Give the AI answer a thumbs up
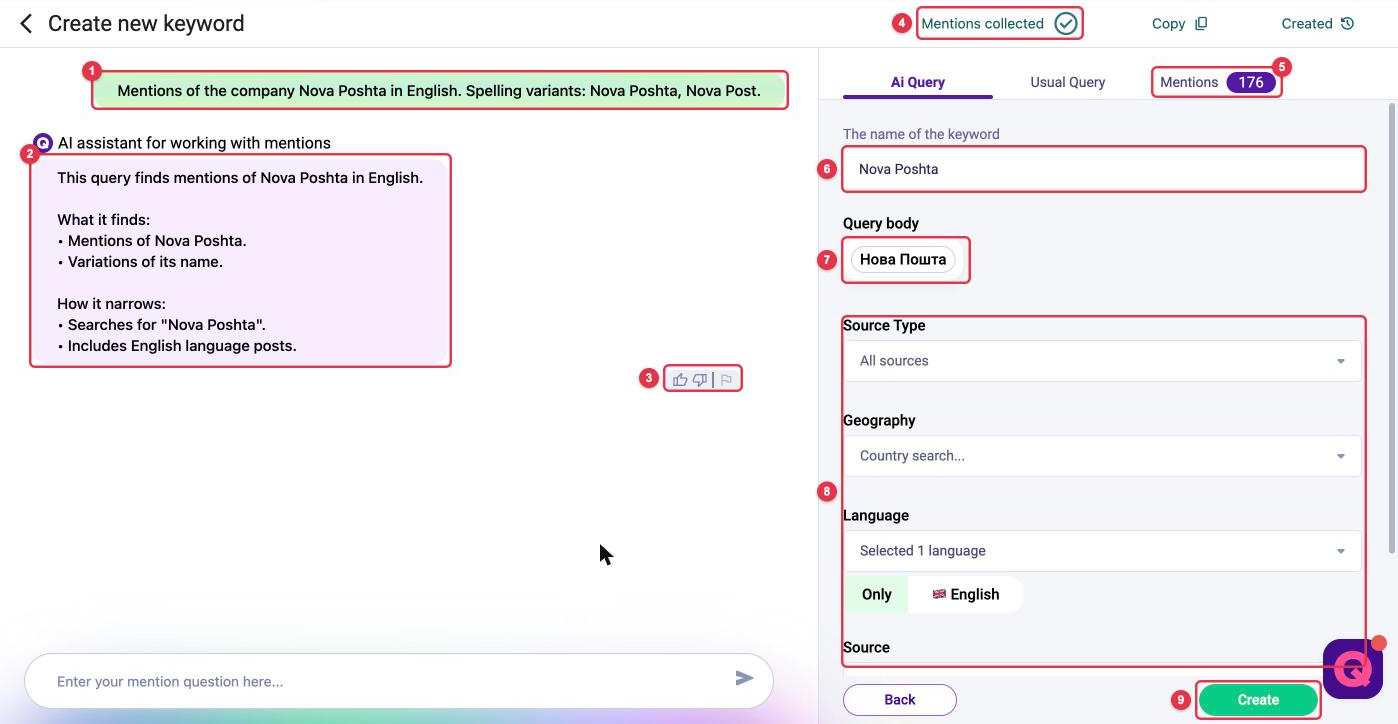Image resolution: width=1398 pixels, height=724 pixels. 680,379
